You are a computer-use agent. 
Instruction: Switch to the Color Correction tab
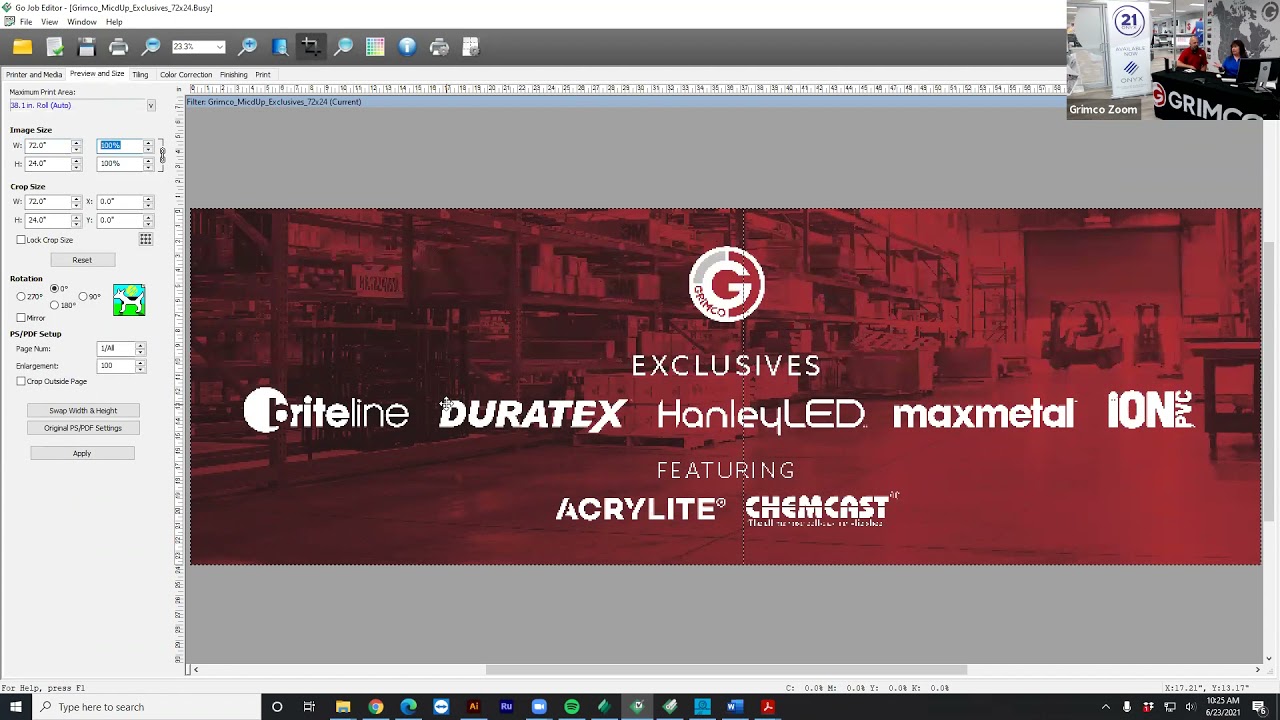(186, 74)
